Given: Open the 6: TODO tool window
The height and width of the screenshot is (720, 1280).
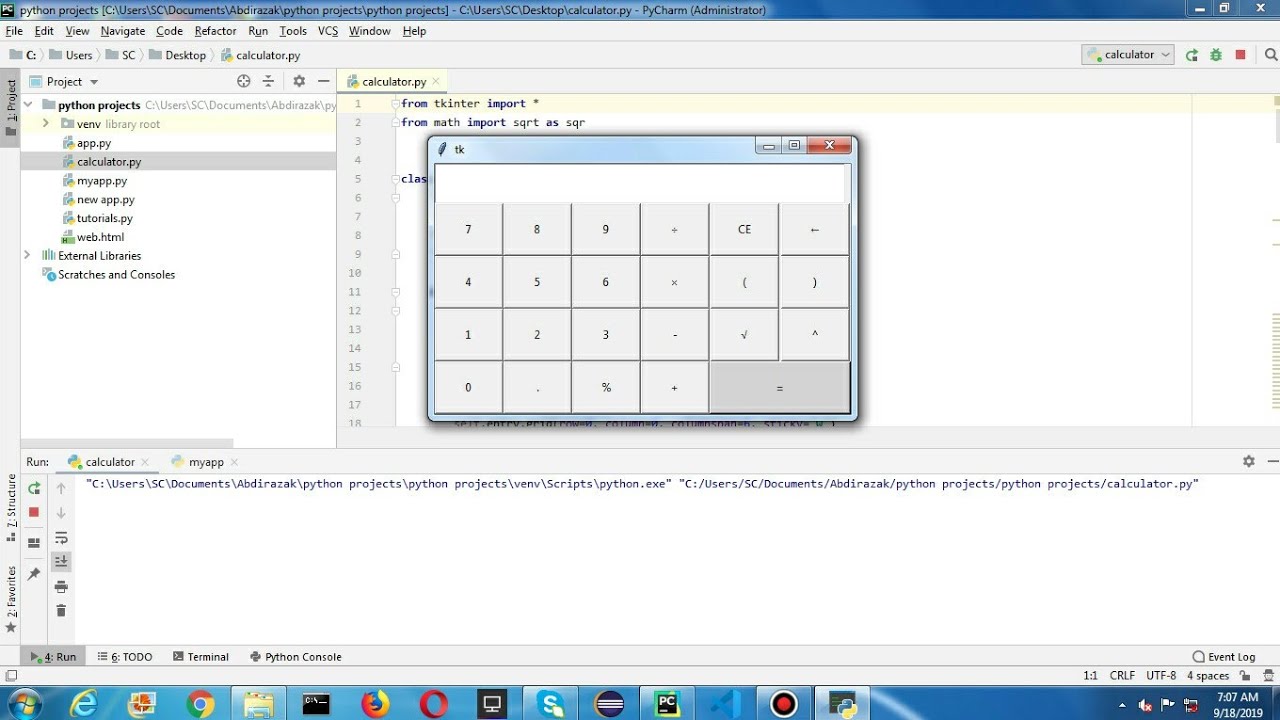Looking at the screenshot, I should coord(125,657).
